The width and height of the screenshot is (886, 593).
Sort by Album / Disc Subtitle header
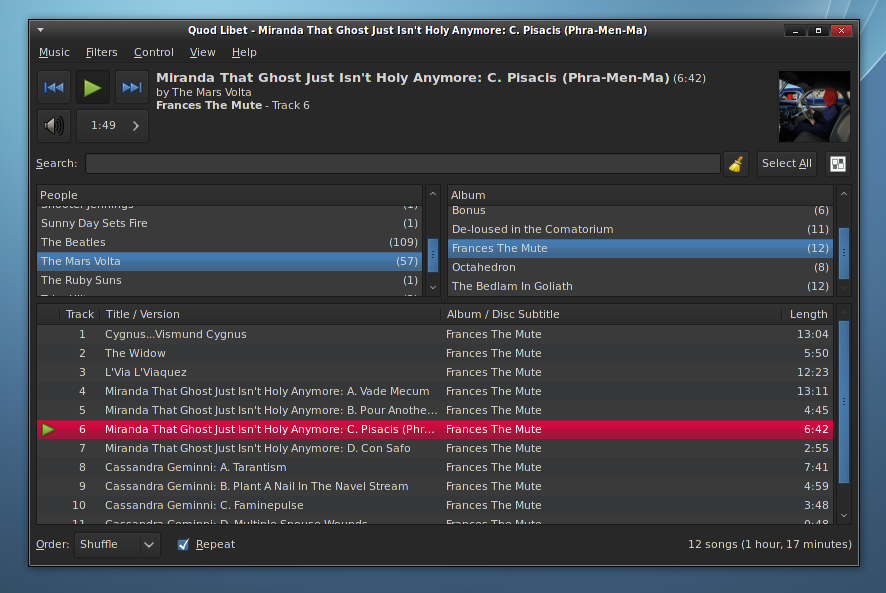611,314
